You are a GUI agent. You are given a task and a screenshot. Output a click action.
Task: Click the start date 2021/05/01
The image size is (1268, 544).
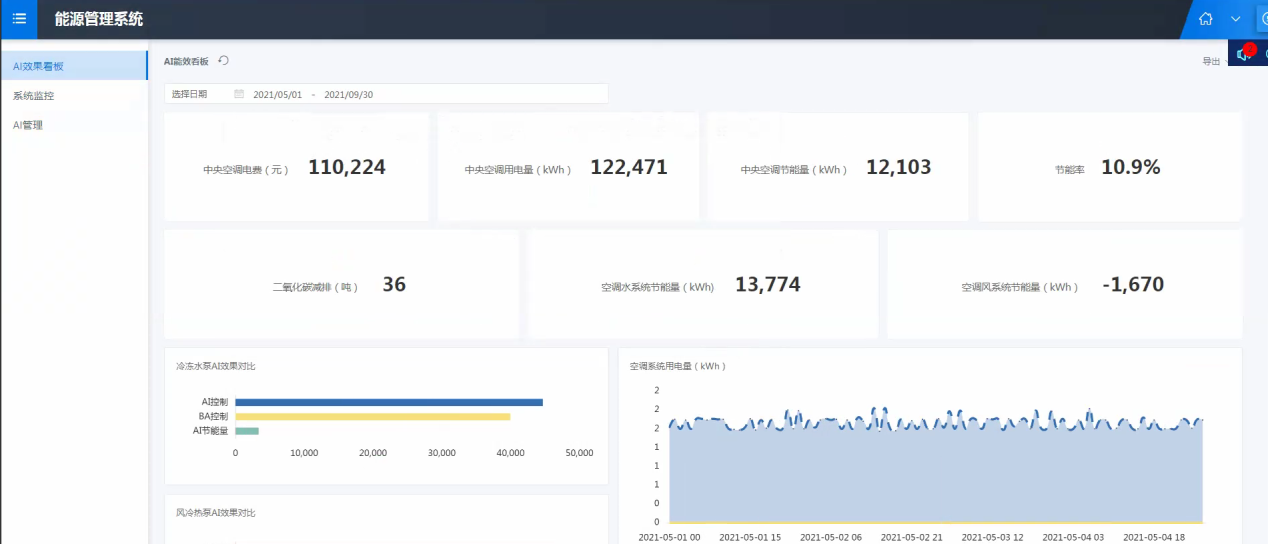tap(277, 94)
